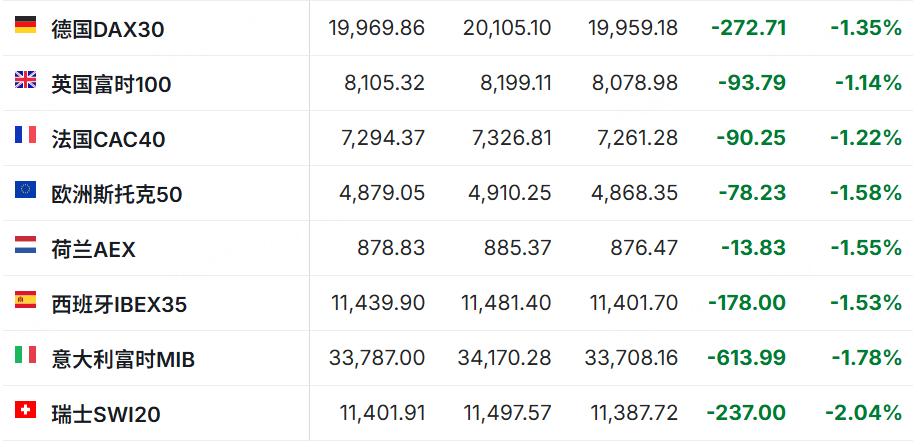Open the 瑞士SWI20 index page
Screen dimensions: 913x441
pos(106,415)
